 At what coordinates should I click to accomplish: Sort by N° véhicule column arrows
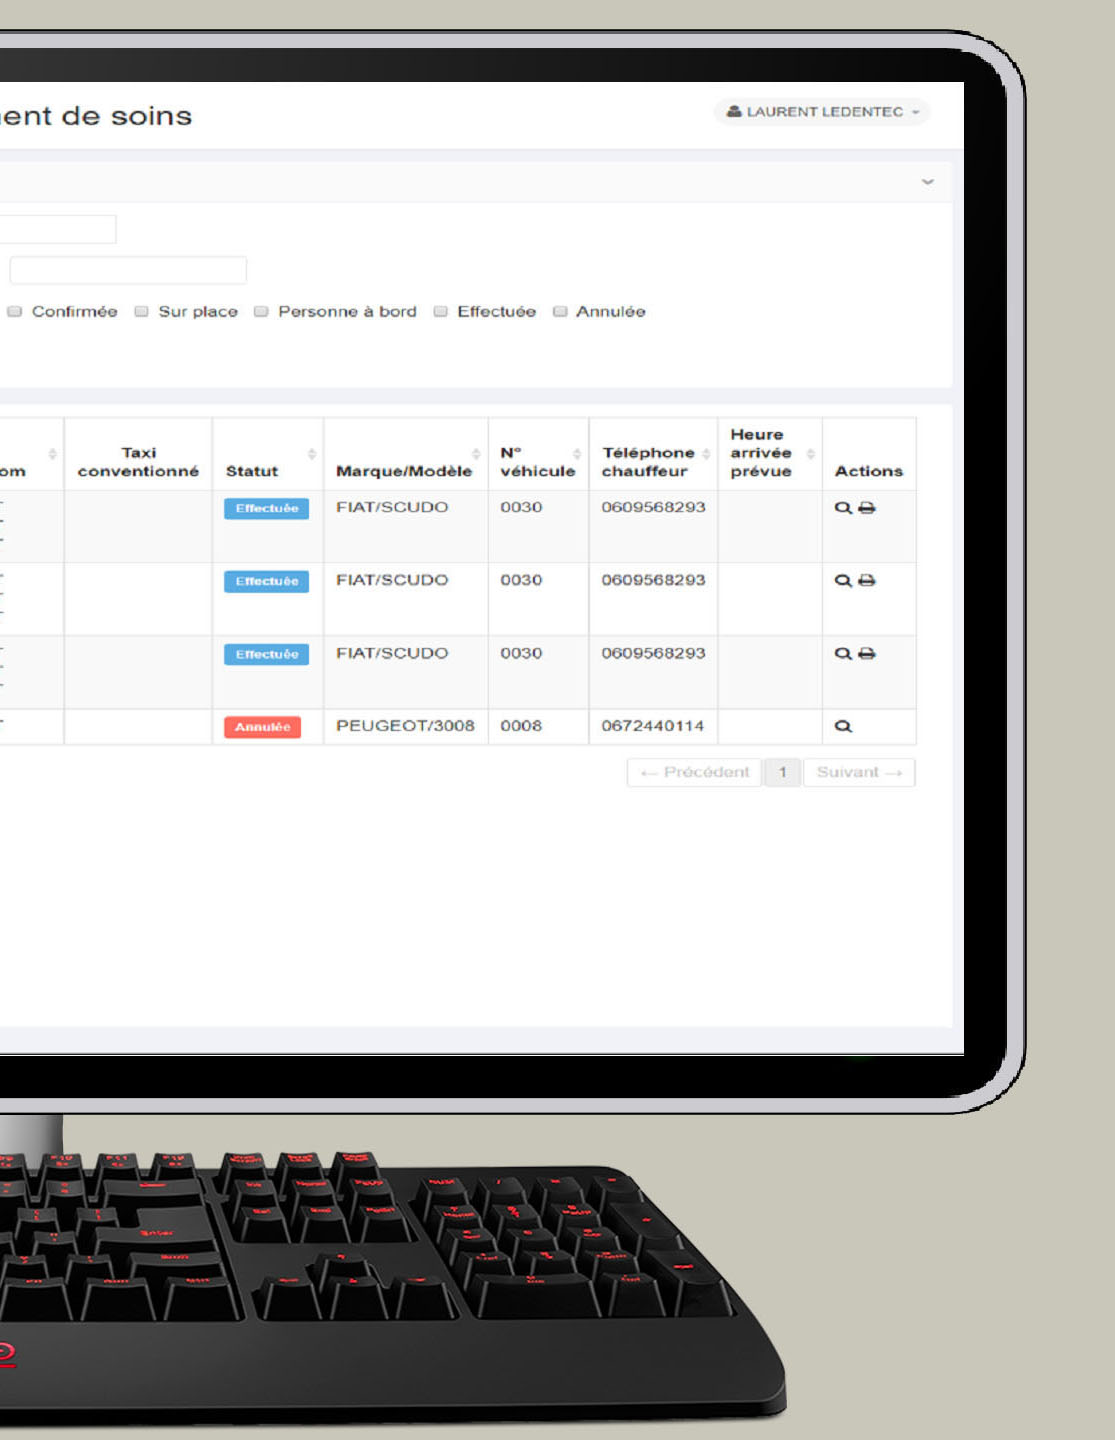pyautogui.click(x=577, y=454)
